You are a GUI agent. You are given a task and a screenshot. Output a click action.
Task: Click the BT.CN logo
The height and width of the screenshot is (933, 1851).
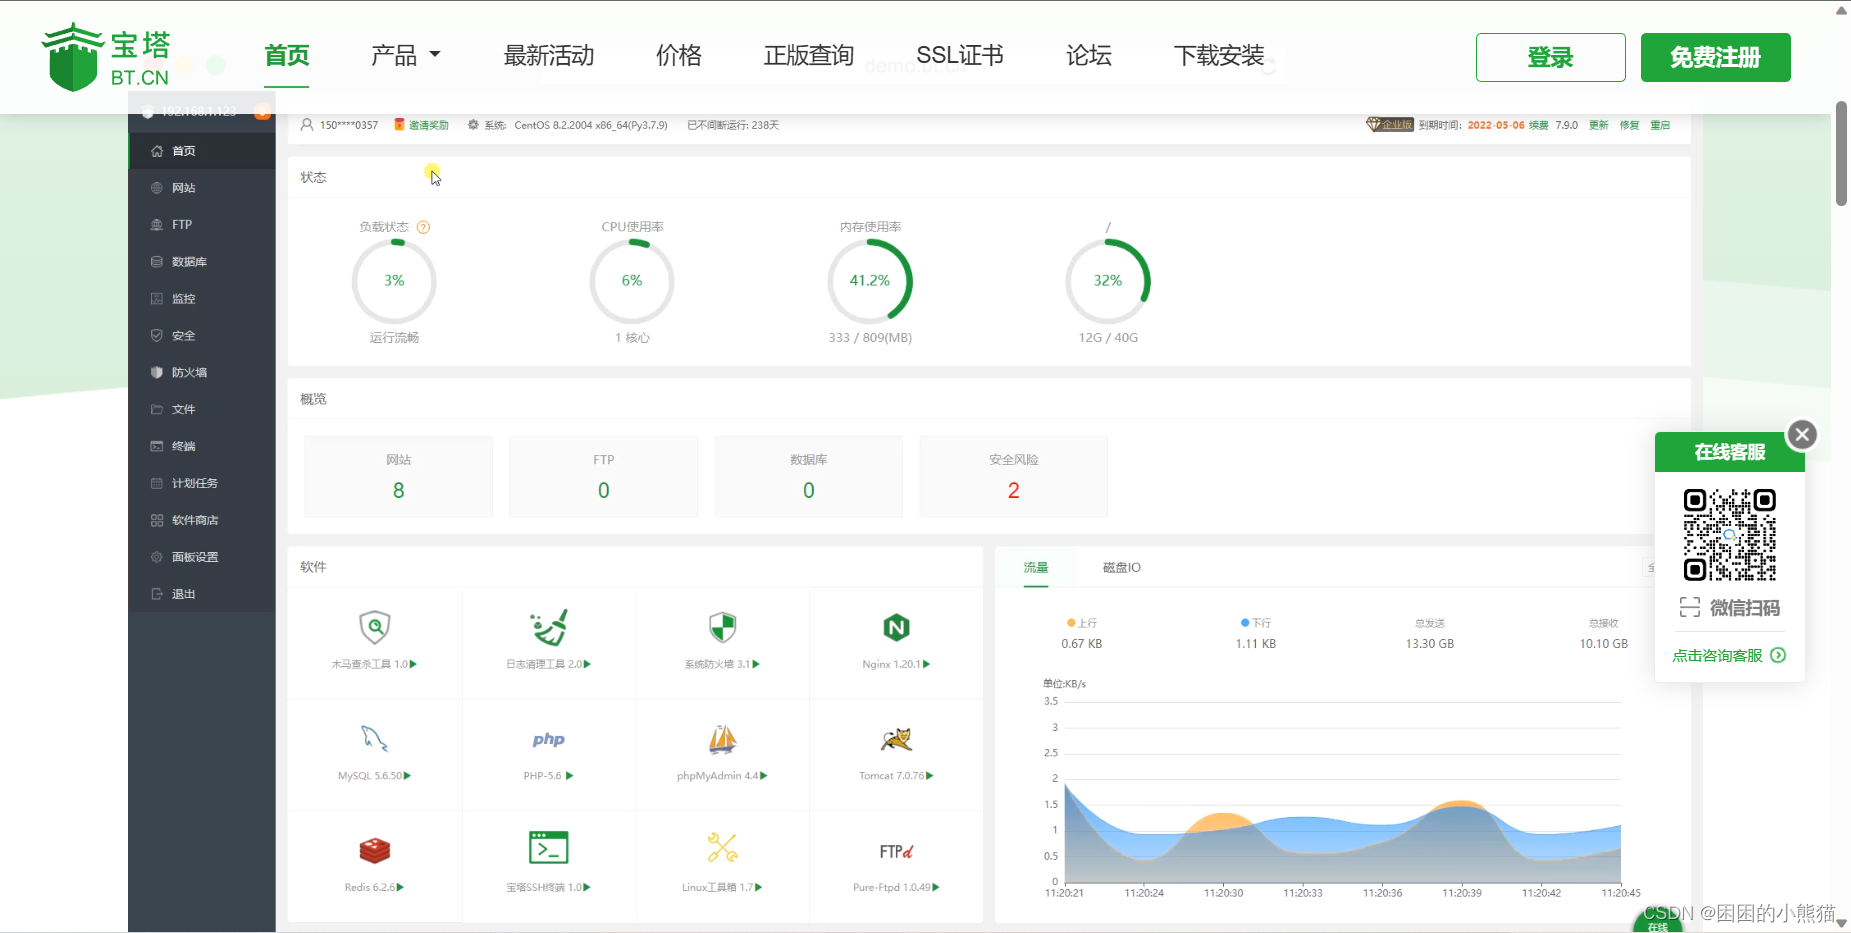106,57
